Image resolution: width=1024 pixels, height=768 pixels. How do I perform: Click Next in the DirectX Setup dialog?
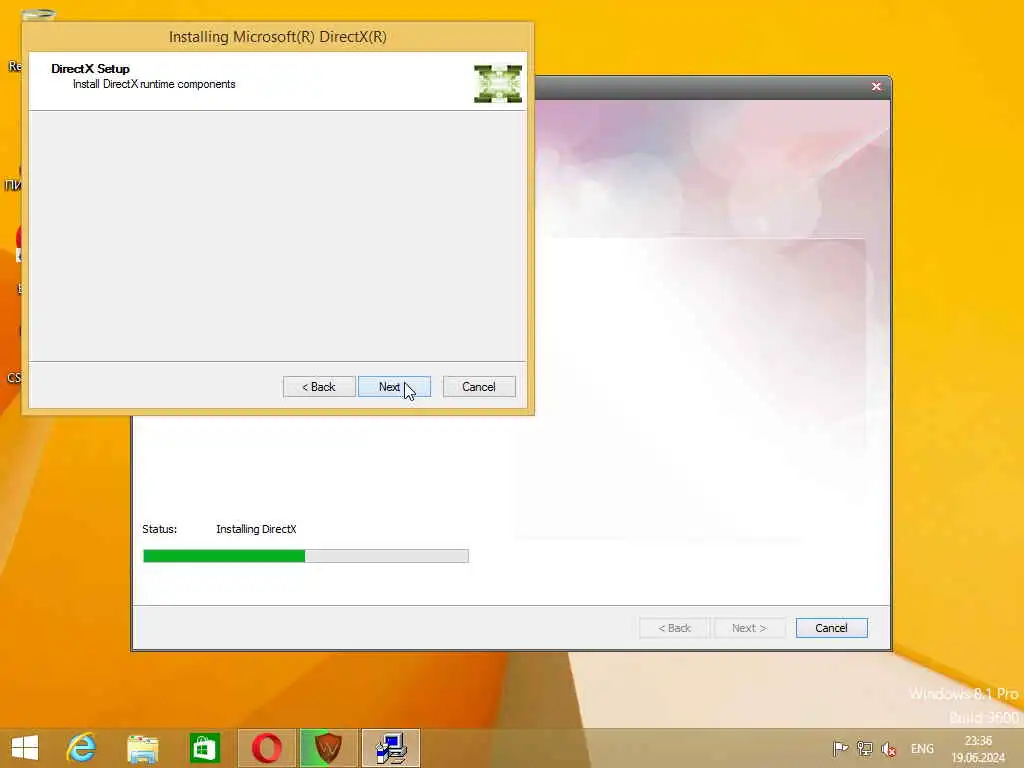click(394, 387)
